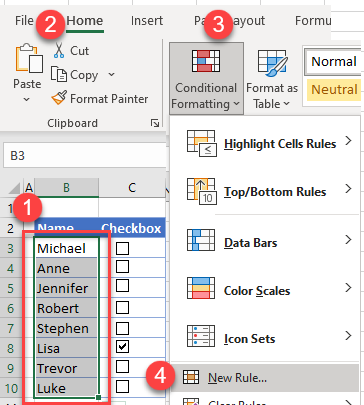Tick the checkbox next to Robert

(122, 307)
